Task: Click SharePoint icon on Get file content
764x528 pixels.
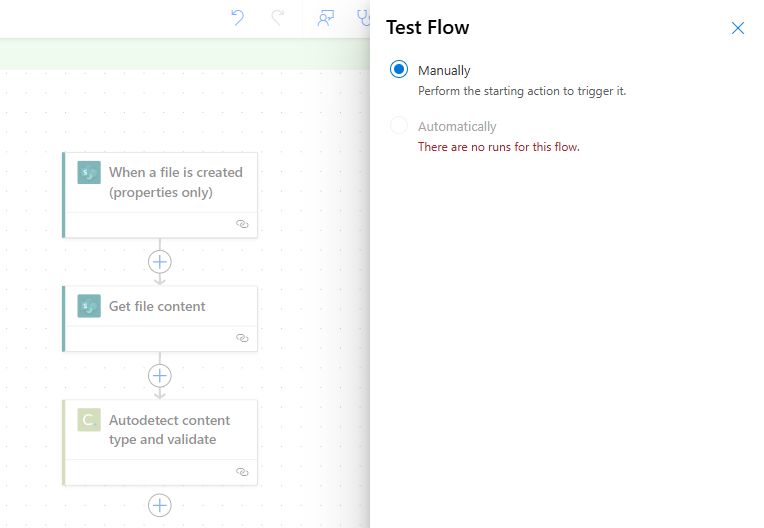Action: click(x=89, y=306)
